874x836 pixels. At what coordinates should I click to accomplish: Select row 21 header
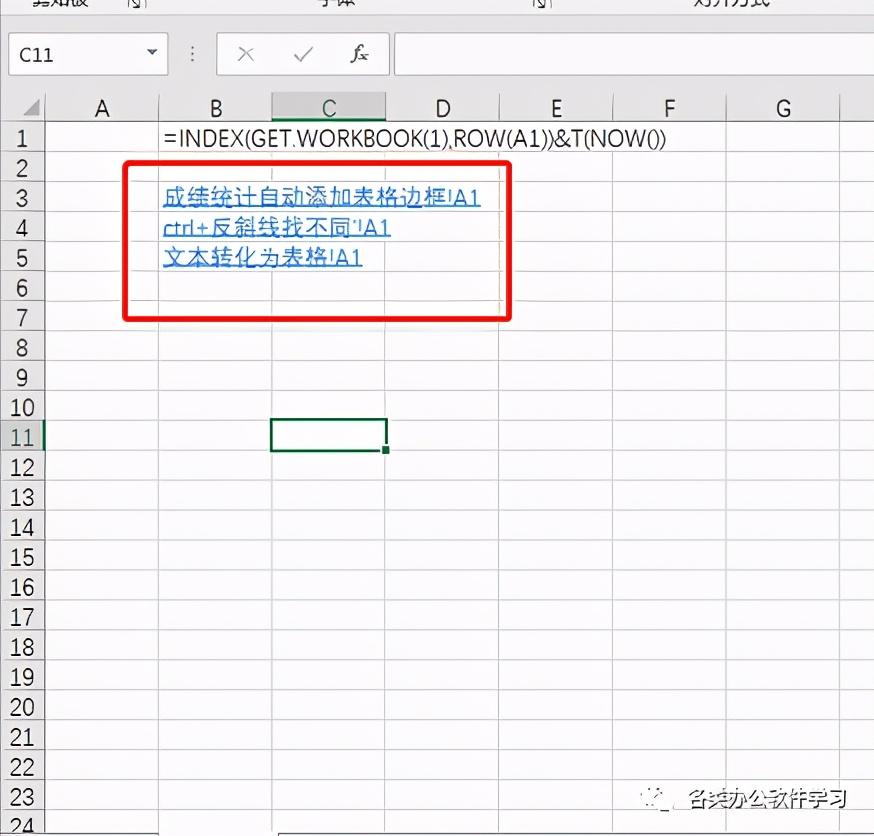coord(22,737)
